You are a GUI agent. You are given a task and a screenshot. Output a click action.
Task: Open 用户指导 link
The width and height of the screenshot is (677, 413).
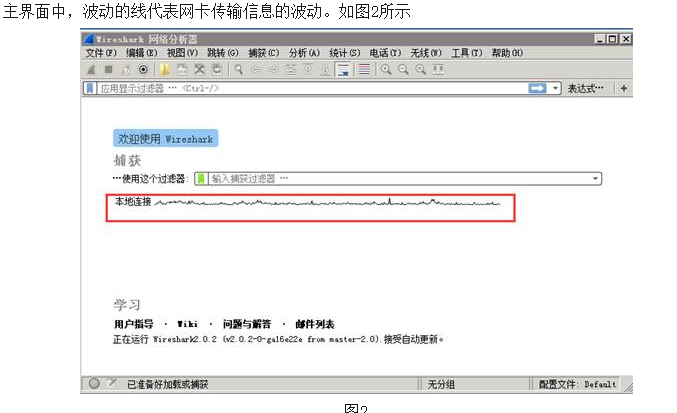pos(133,324)
